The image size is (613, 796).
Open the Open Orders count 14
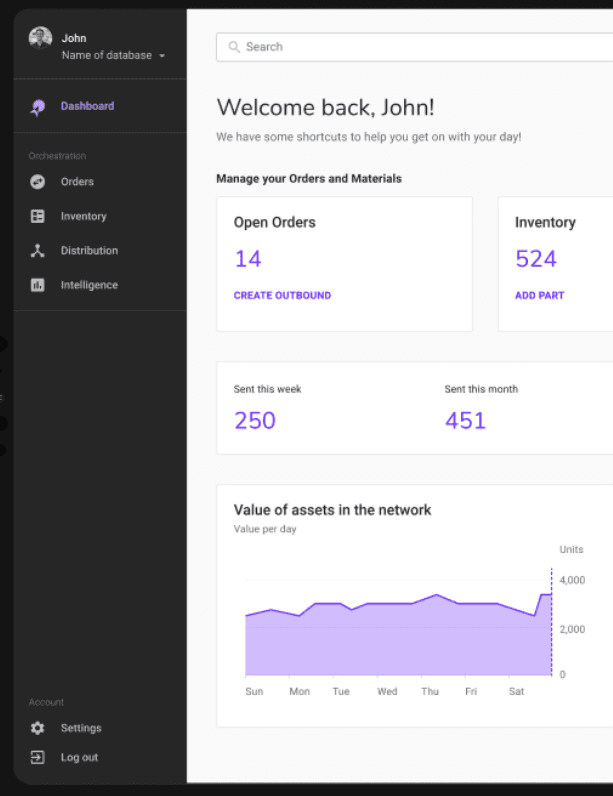click(x=248, y=259)
